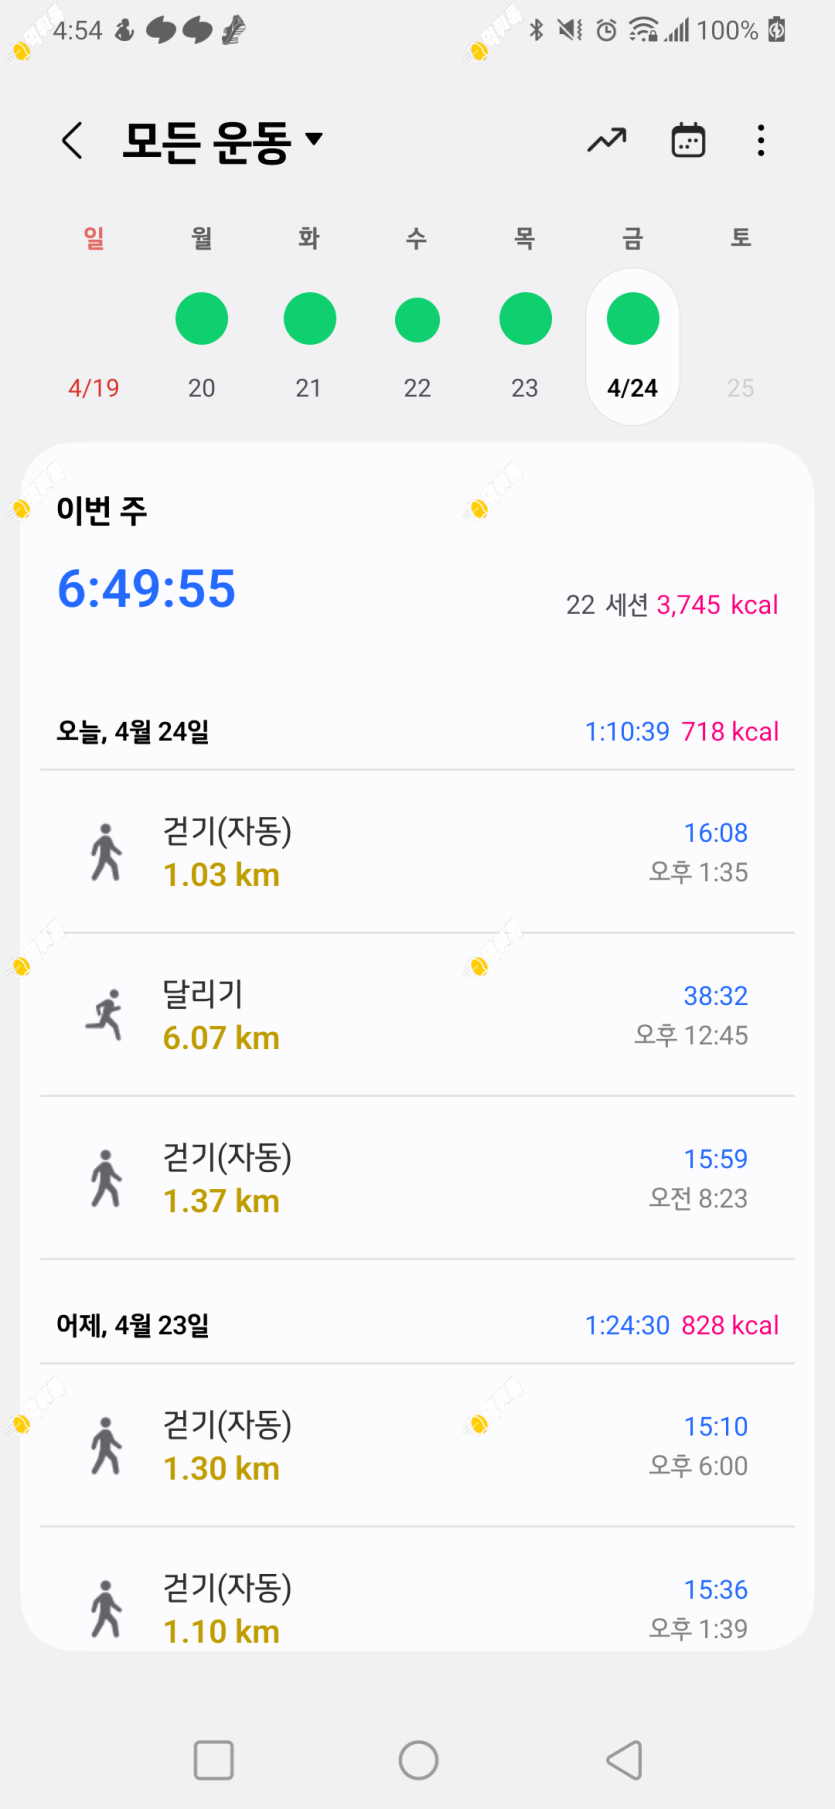
Task: Open 걷기(자동) 1.30 km entry from yesterday
Action: [x=417, y=1445]
